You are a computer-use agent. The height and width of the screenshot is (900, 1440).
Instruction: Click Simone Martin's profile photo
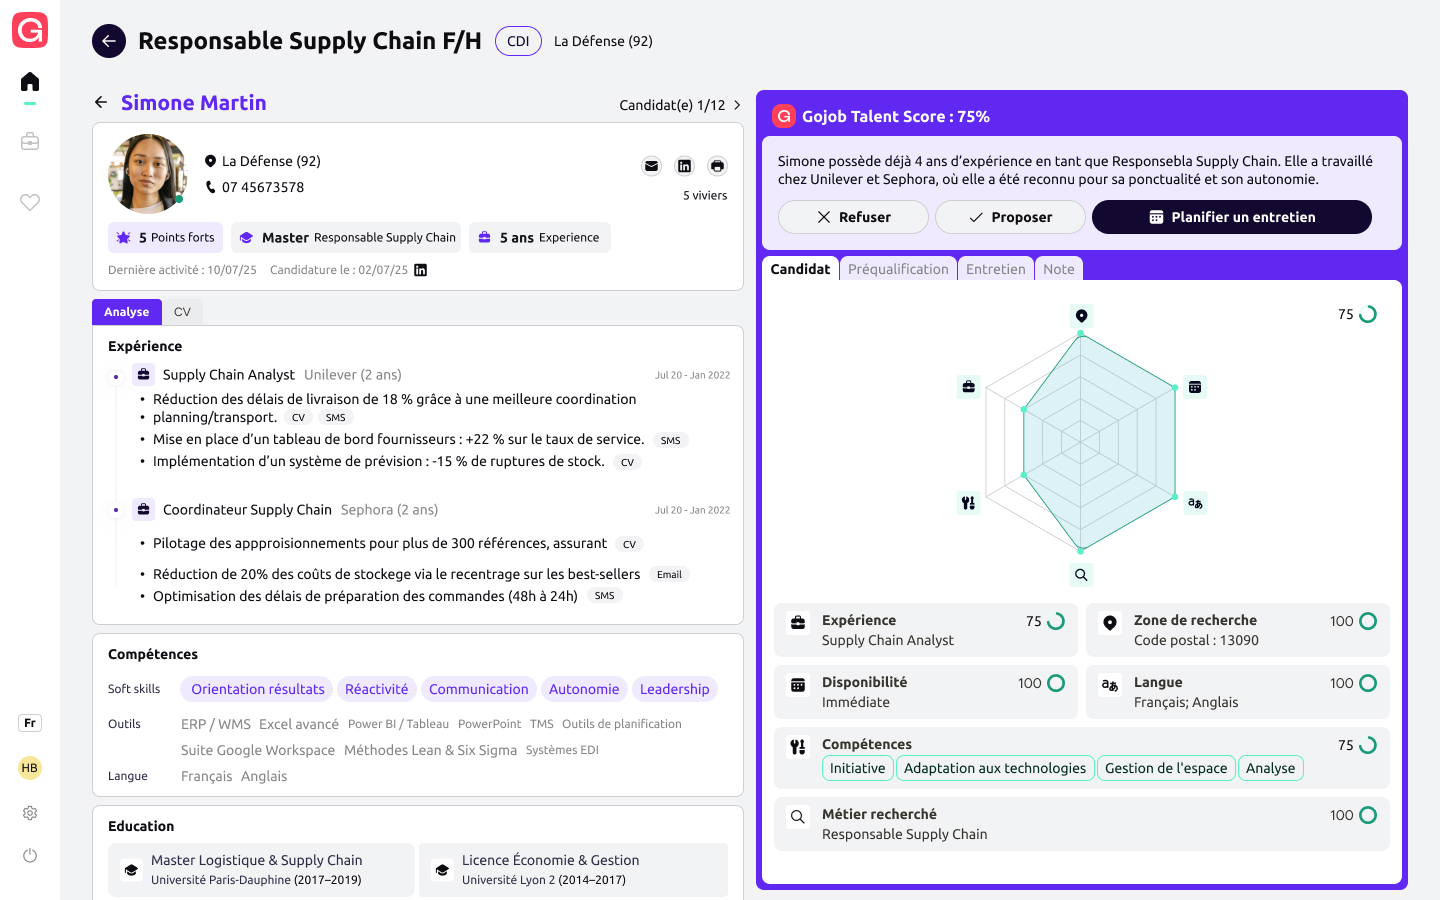click(x=147, y=174)
